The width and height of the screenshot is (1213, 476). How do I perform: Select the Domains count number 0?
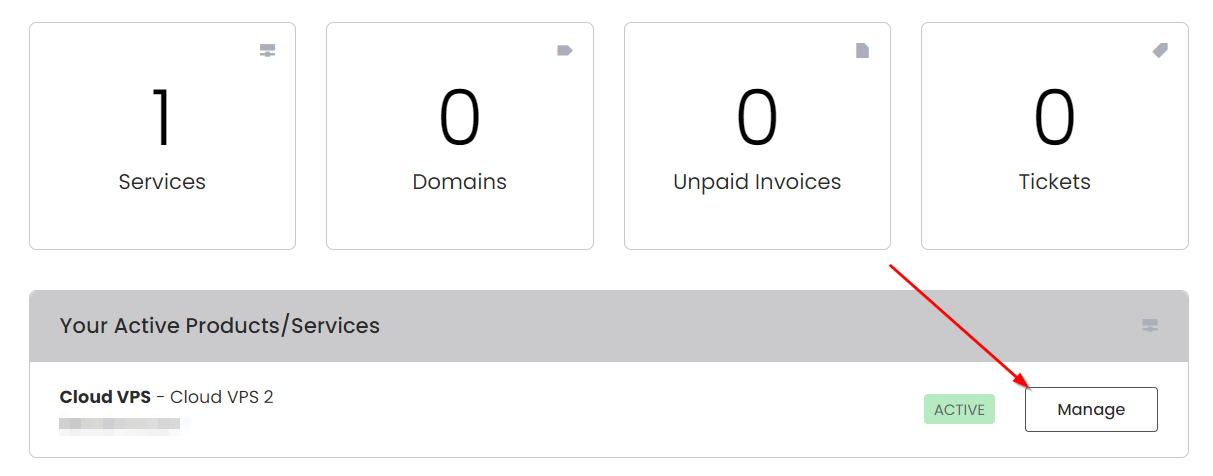tap(460, 118)
